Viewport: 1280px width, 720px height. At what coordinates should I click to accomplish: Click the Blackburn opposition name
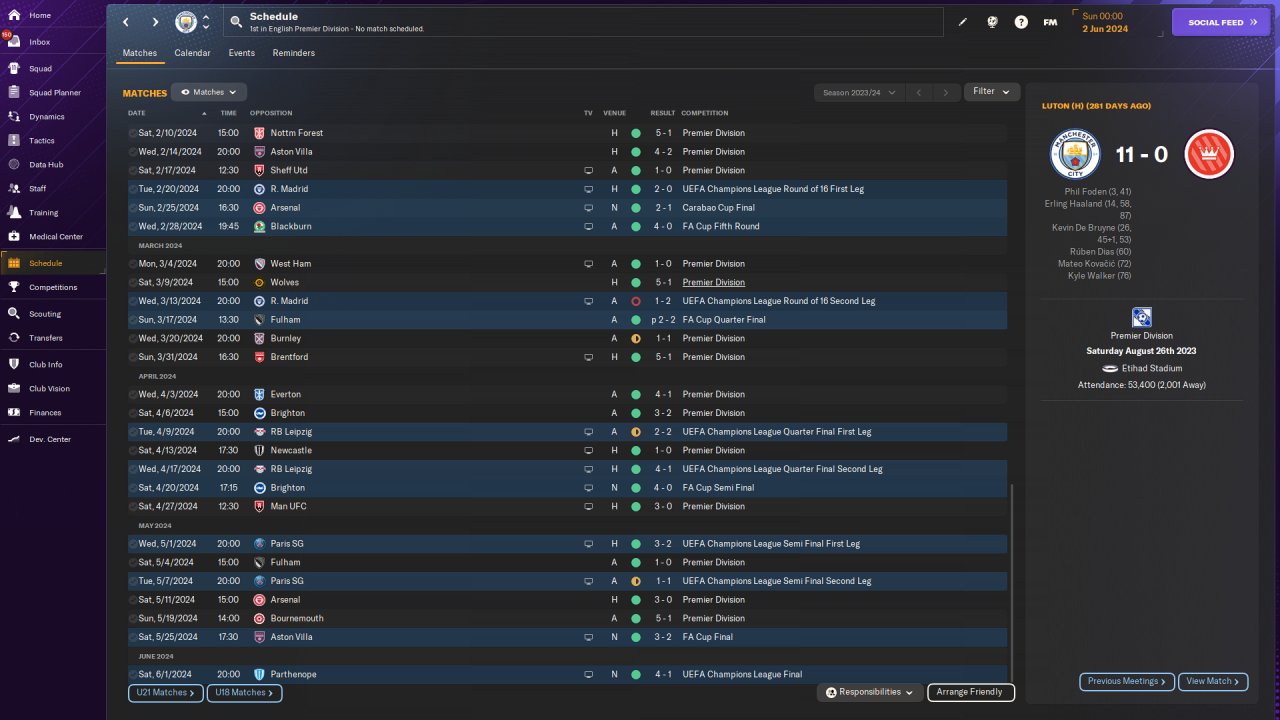click(292, 227)
